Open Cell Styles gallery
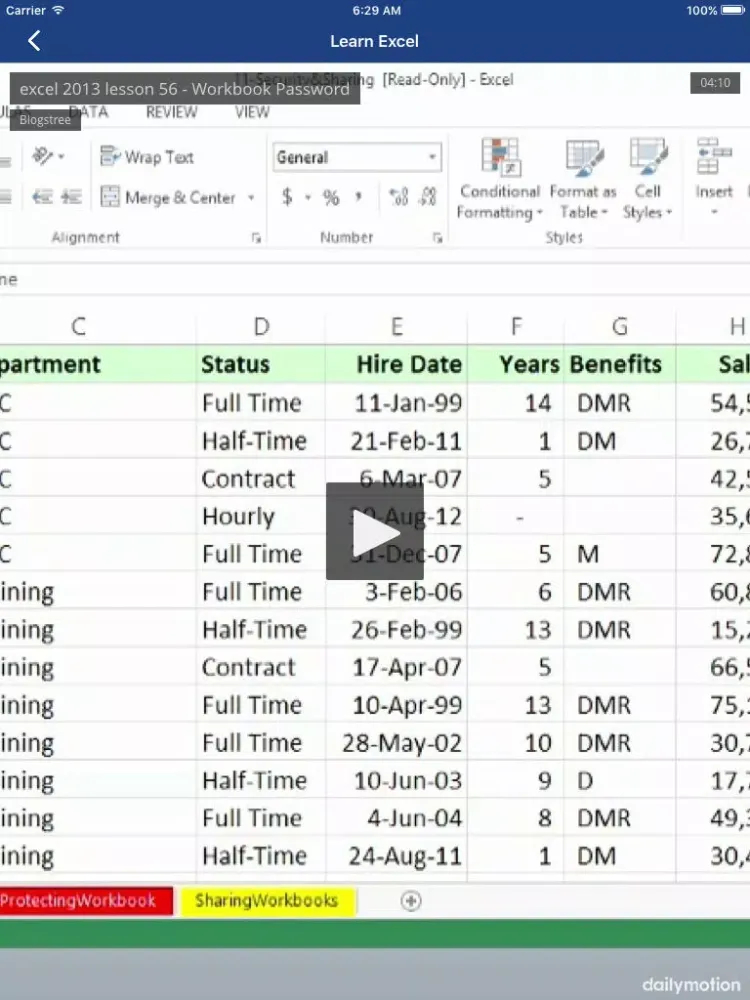750x1000 pixels. pos(648,179)
